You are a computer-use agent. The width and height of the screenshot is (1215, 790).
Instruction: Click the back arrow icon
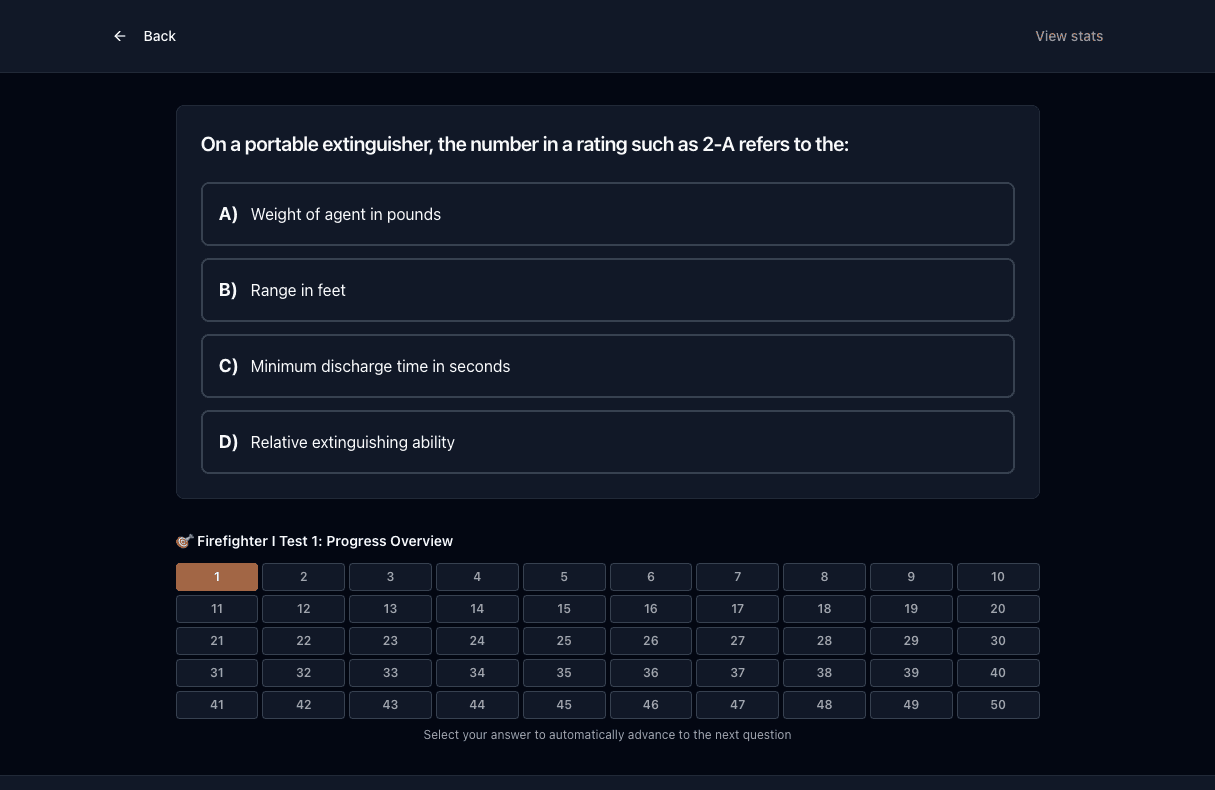pos(120,36)
